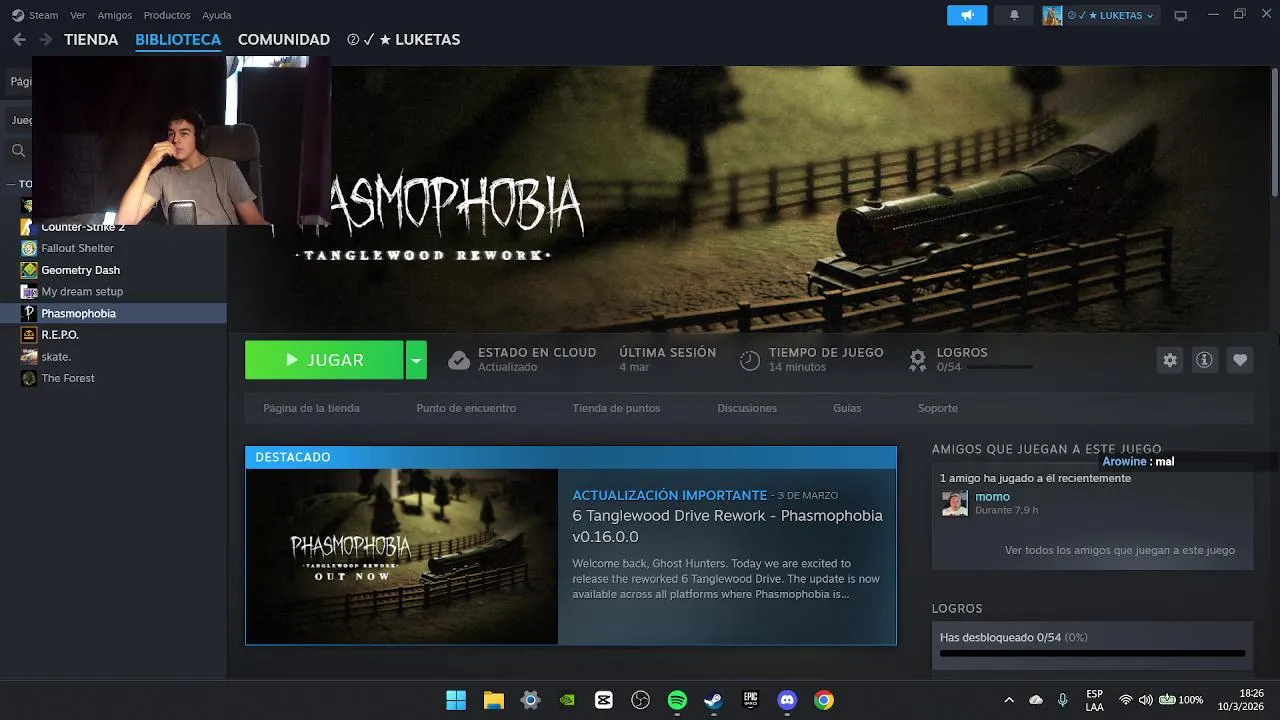The image size is (1280, 720).
Task: Click the achievements progress bar 0/54
Action: coord(1092,653)
